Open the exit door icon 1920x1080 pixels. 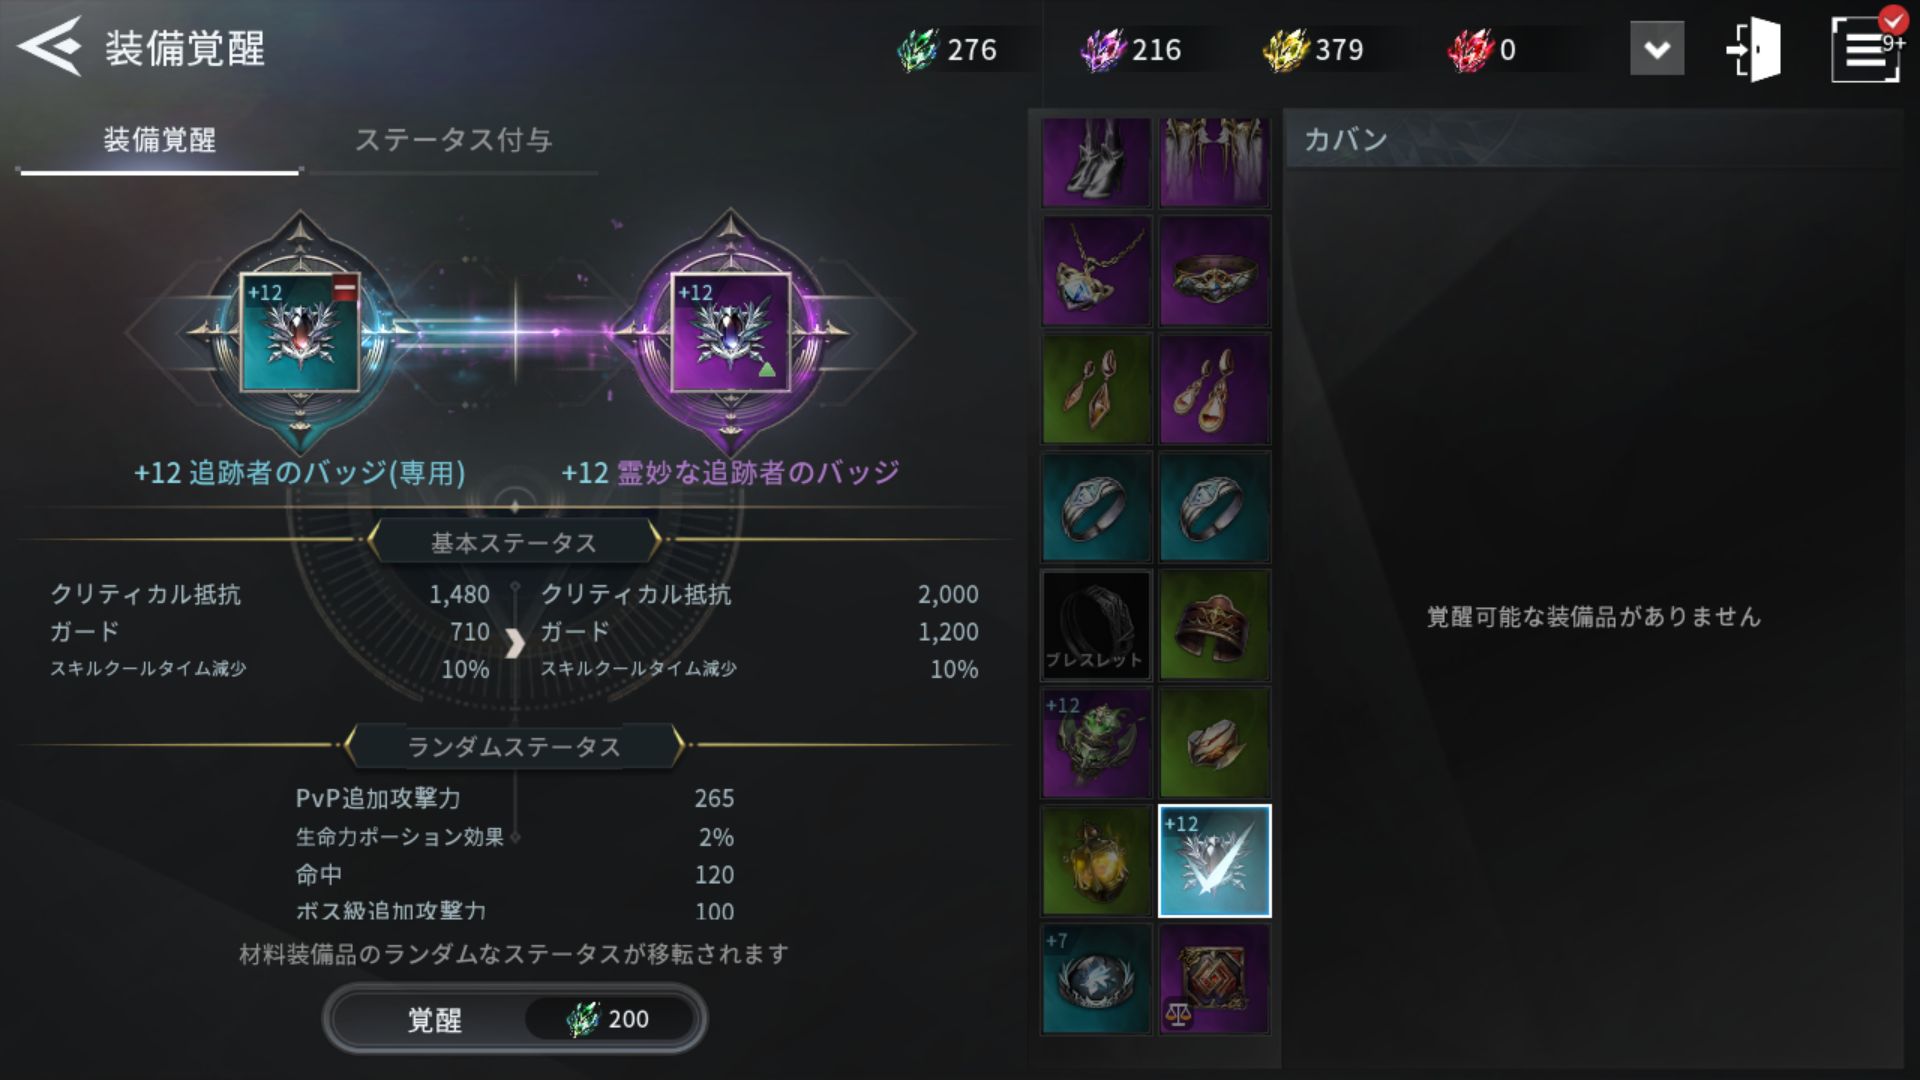pyautogui.click(x=1756, y=49)
